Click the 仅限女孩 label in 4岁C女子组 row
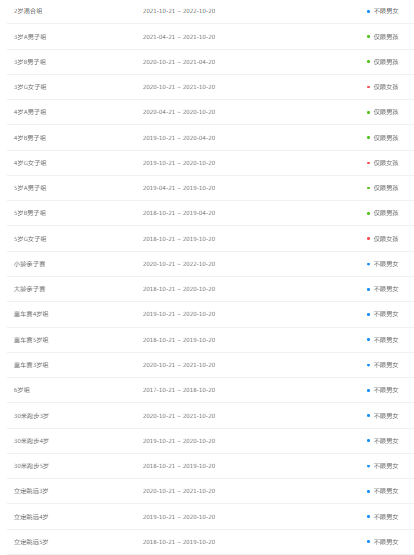The height and width of the screenshot is (555, 414). pyautogui.click(x=386, y=163)
